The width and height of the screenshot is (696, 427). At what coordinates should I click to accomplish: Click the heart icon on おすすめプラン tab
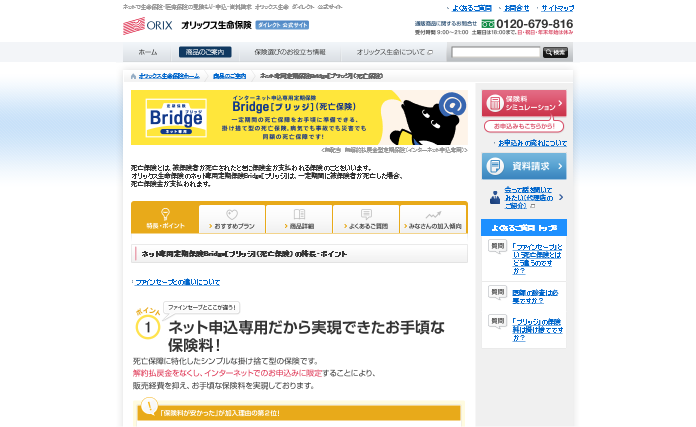tap(232, 214)
